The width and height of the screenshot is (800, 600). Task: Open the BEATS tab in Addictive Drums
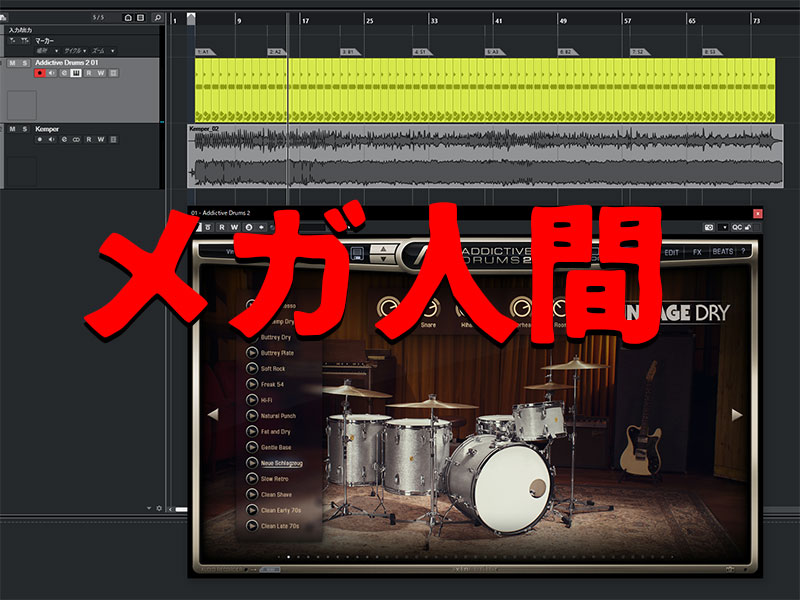[722, 252]
